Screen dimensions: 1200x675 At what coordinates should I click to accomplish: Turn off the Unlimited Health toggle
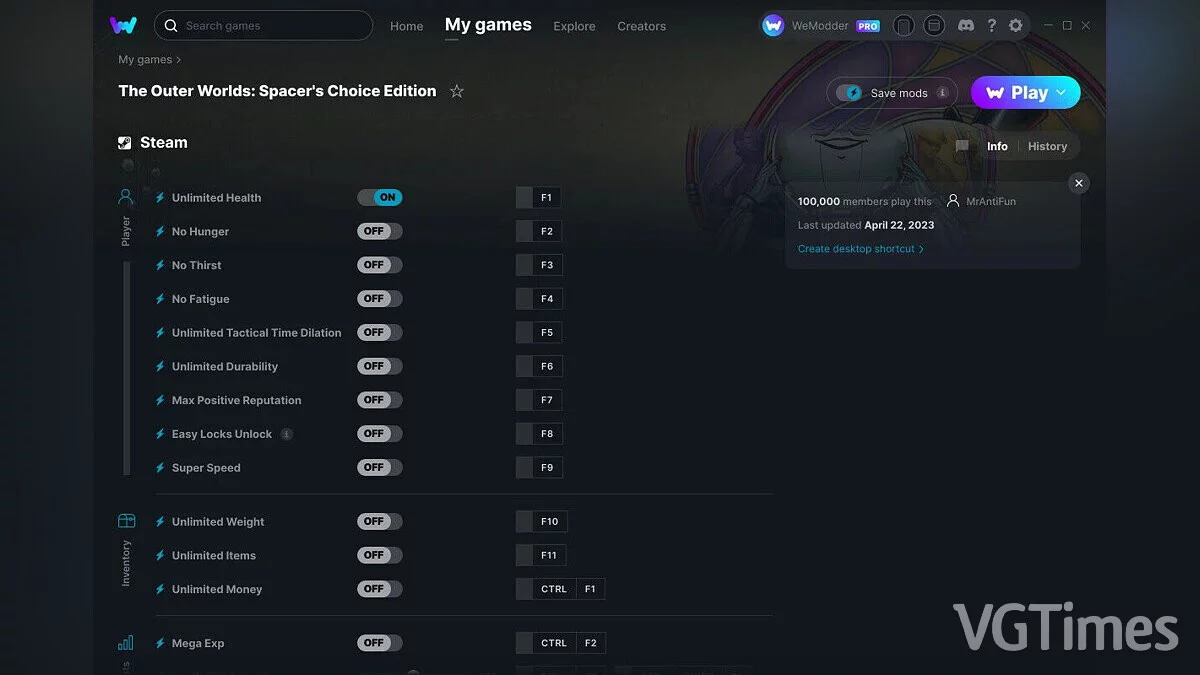coord(380,197)
